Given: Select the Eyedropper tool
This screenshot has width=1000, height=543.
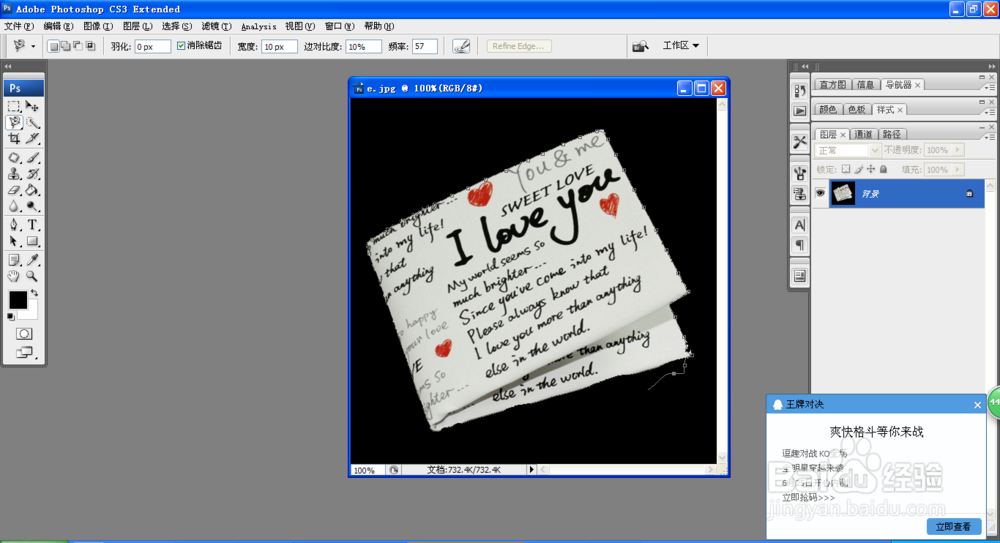Looking at the screenshot, I should tap(33, 260).
